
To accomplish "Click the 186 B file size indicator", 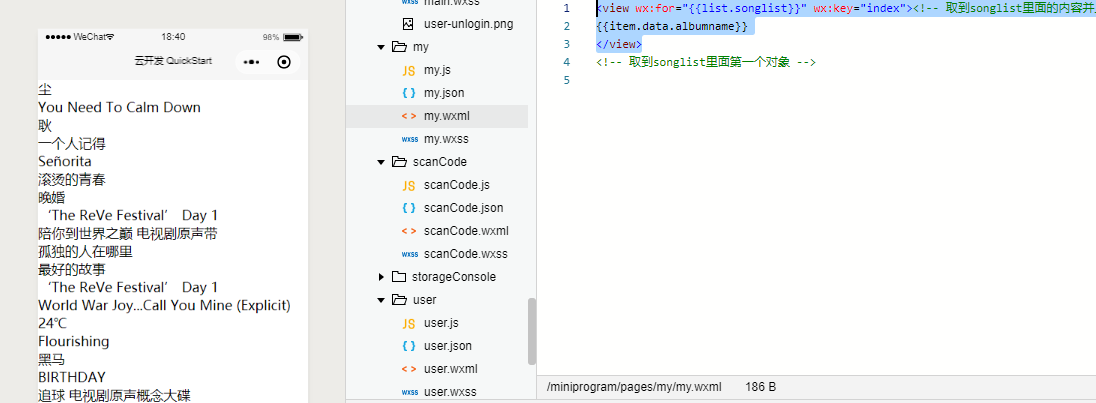I will coord(760,386).
